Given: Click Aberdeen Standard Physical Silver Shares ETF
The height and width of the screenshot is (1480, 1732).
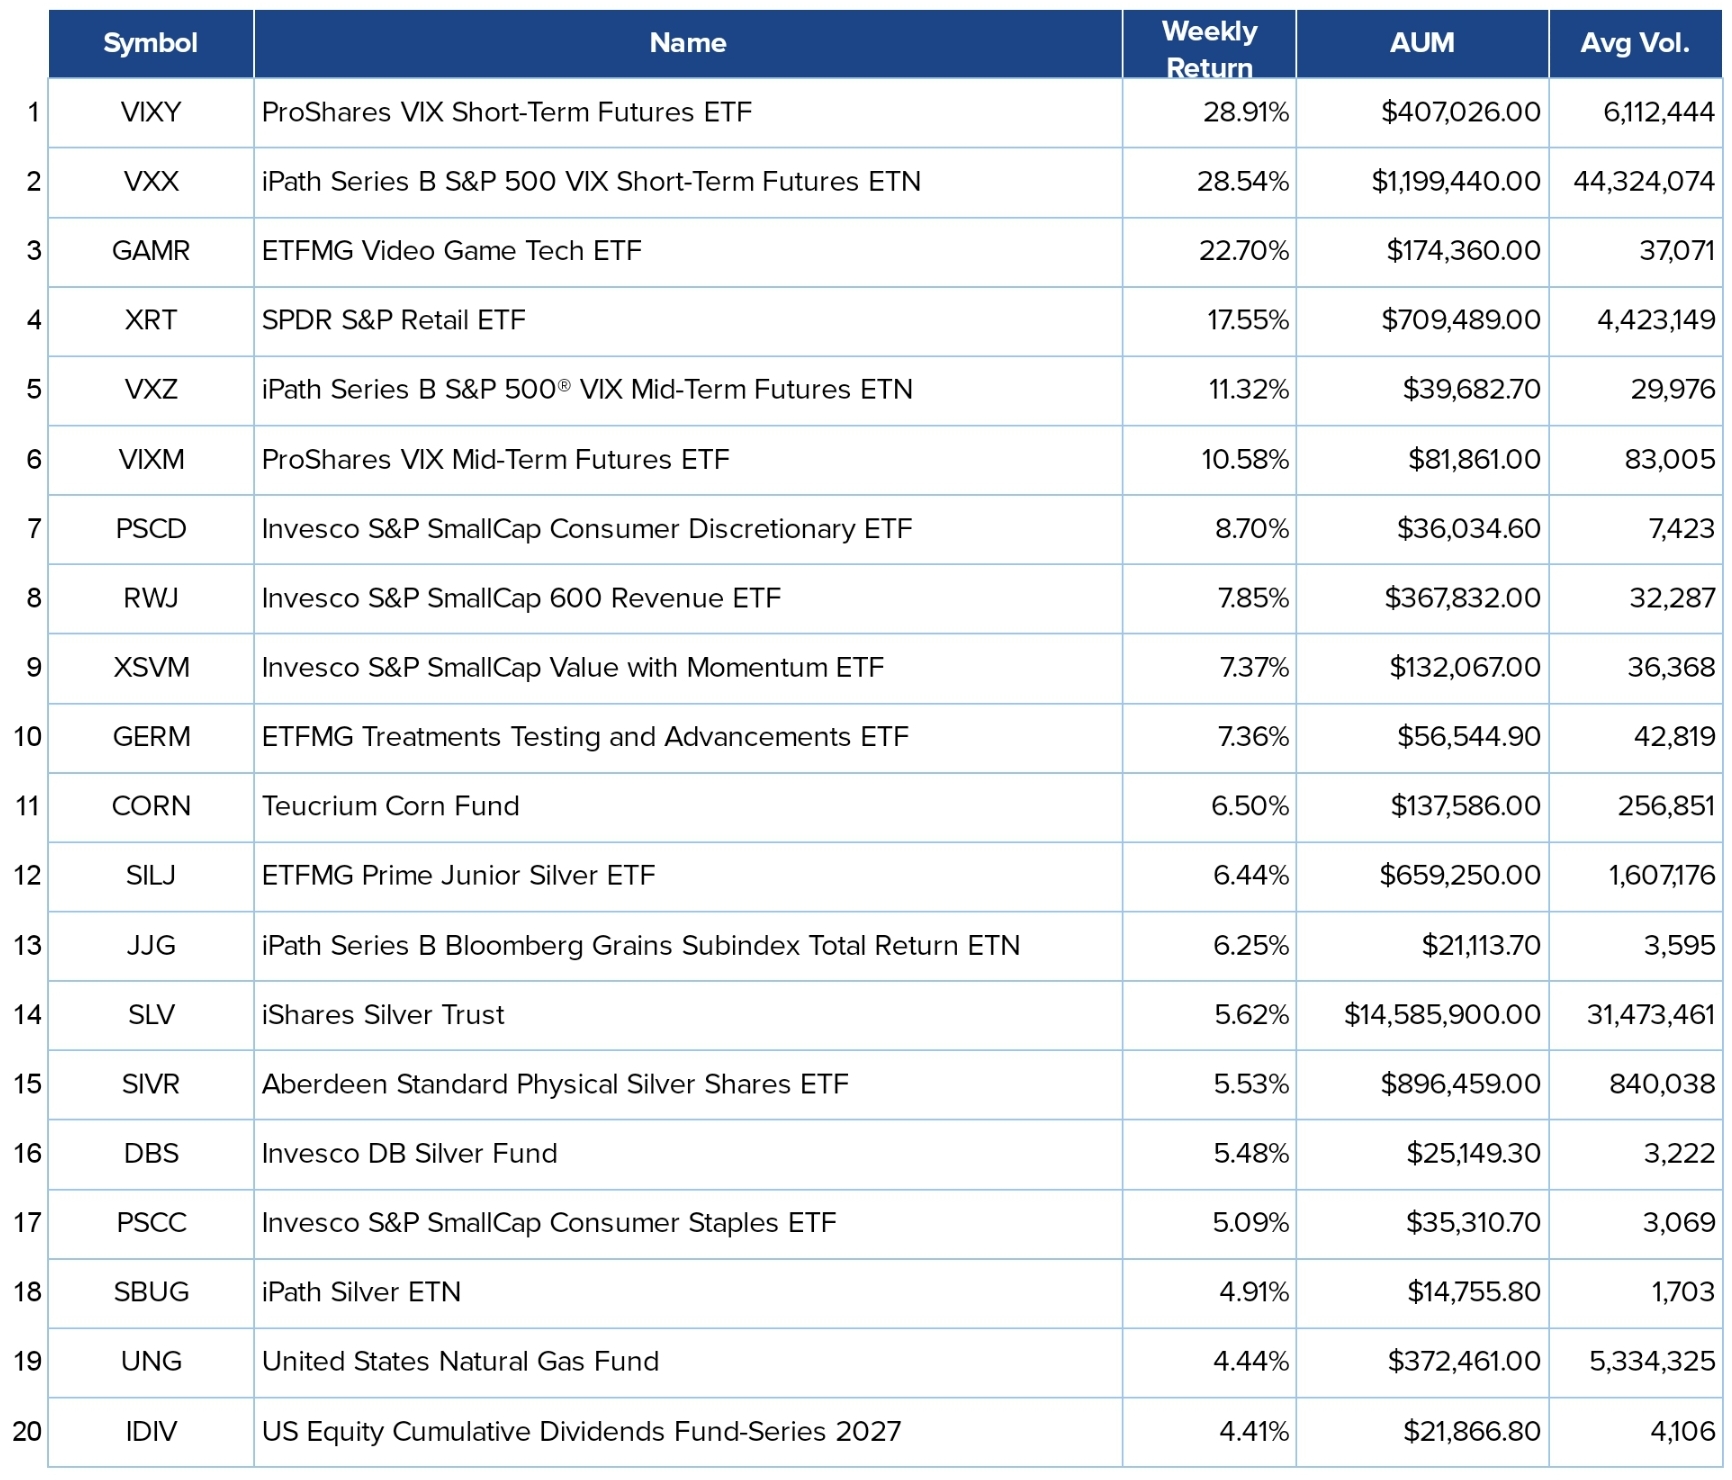Looking at the screenshot, I should [x=555, y=1084].
